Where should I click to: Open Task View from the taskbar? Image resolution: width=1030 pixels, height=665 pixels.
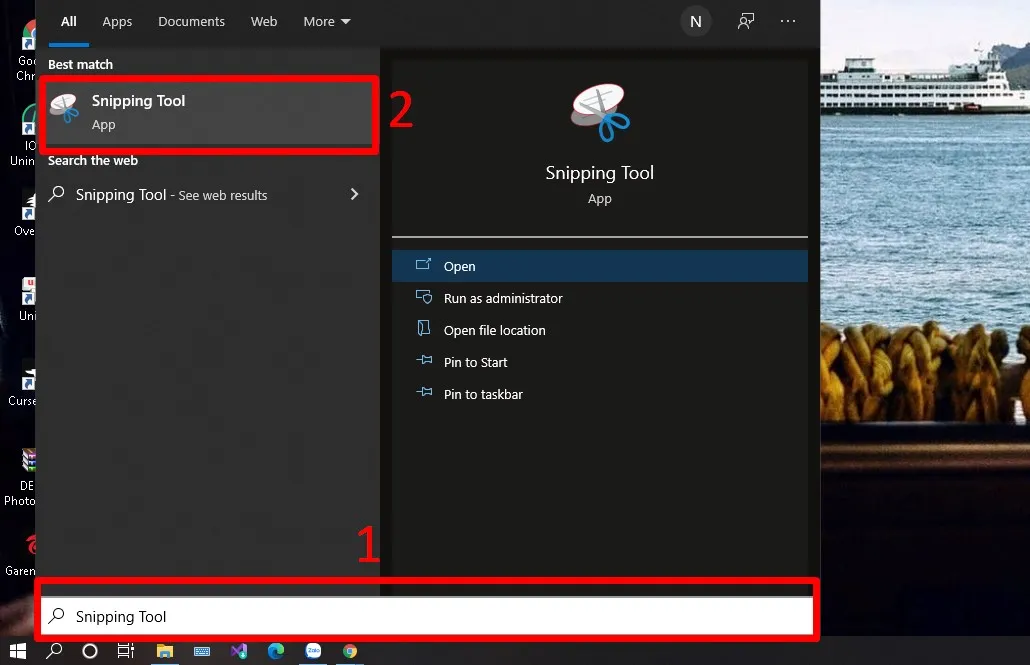point(125,652)
